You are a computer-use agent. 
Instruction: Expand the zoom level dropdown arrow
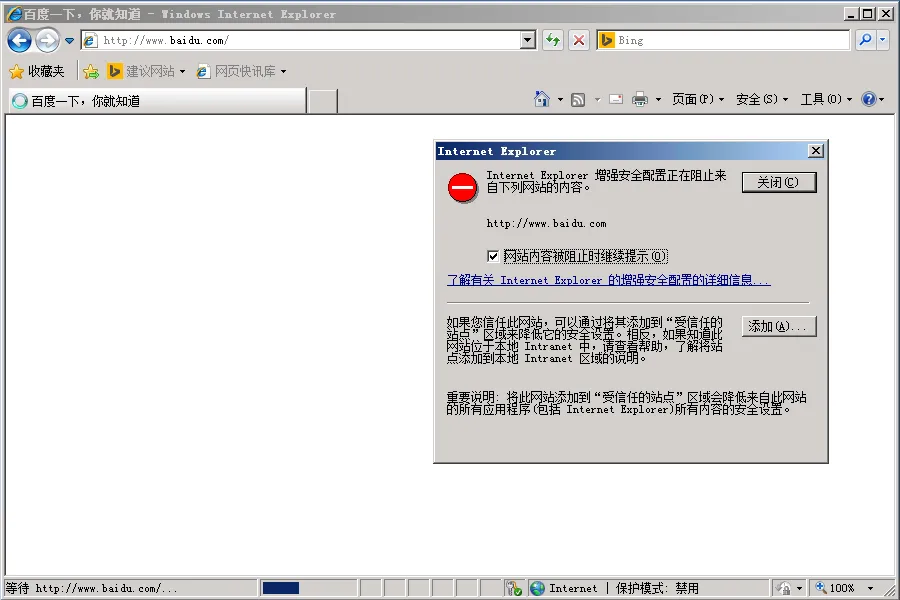tap(871, 588)
